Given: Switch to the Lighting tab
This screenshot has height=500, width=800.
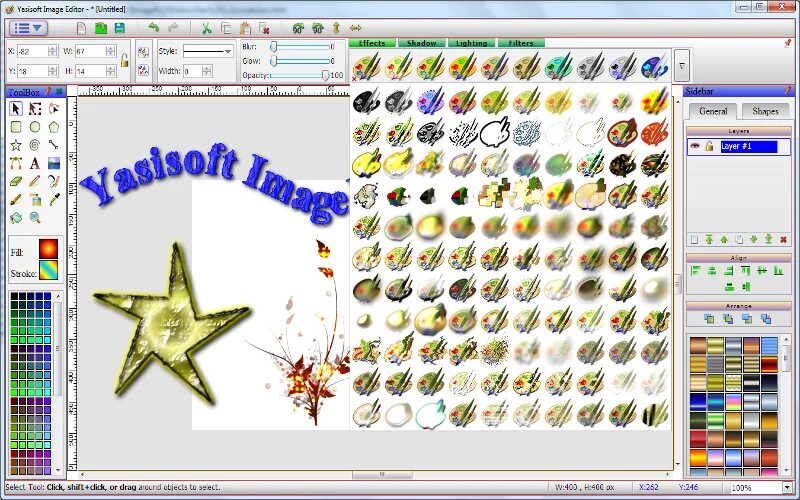Looking at the screenshot, I should (471, 43).
